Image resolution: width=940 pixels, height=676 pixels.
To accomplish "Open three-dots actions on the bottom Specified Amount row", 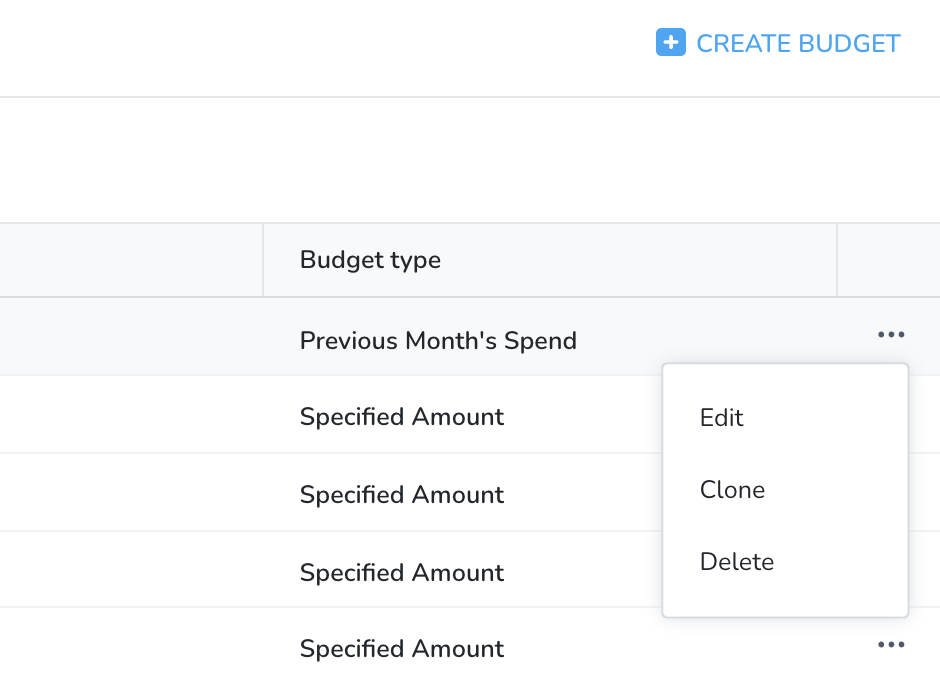I will tap(891, 645).
